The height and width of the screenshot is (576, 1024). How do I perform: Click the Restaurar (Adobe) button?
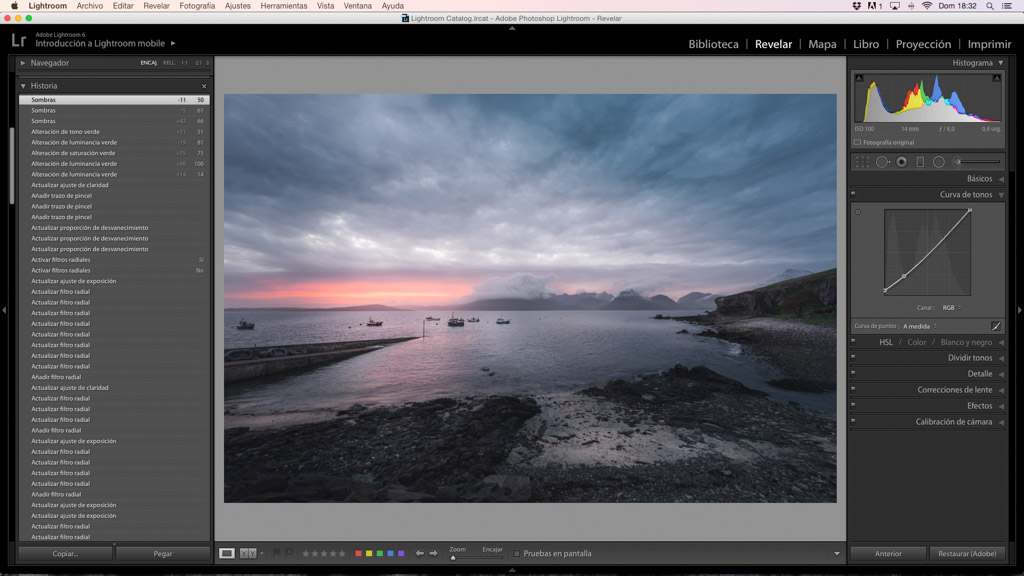[x=967, y=553]
